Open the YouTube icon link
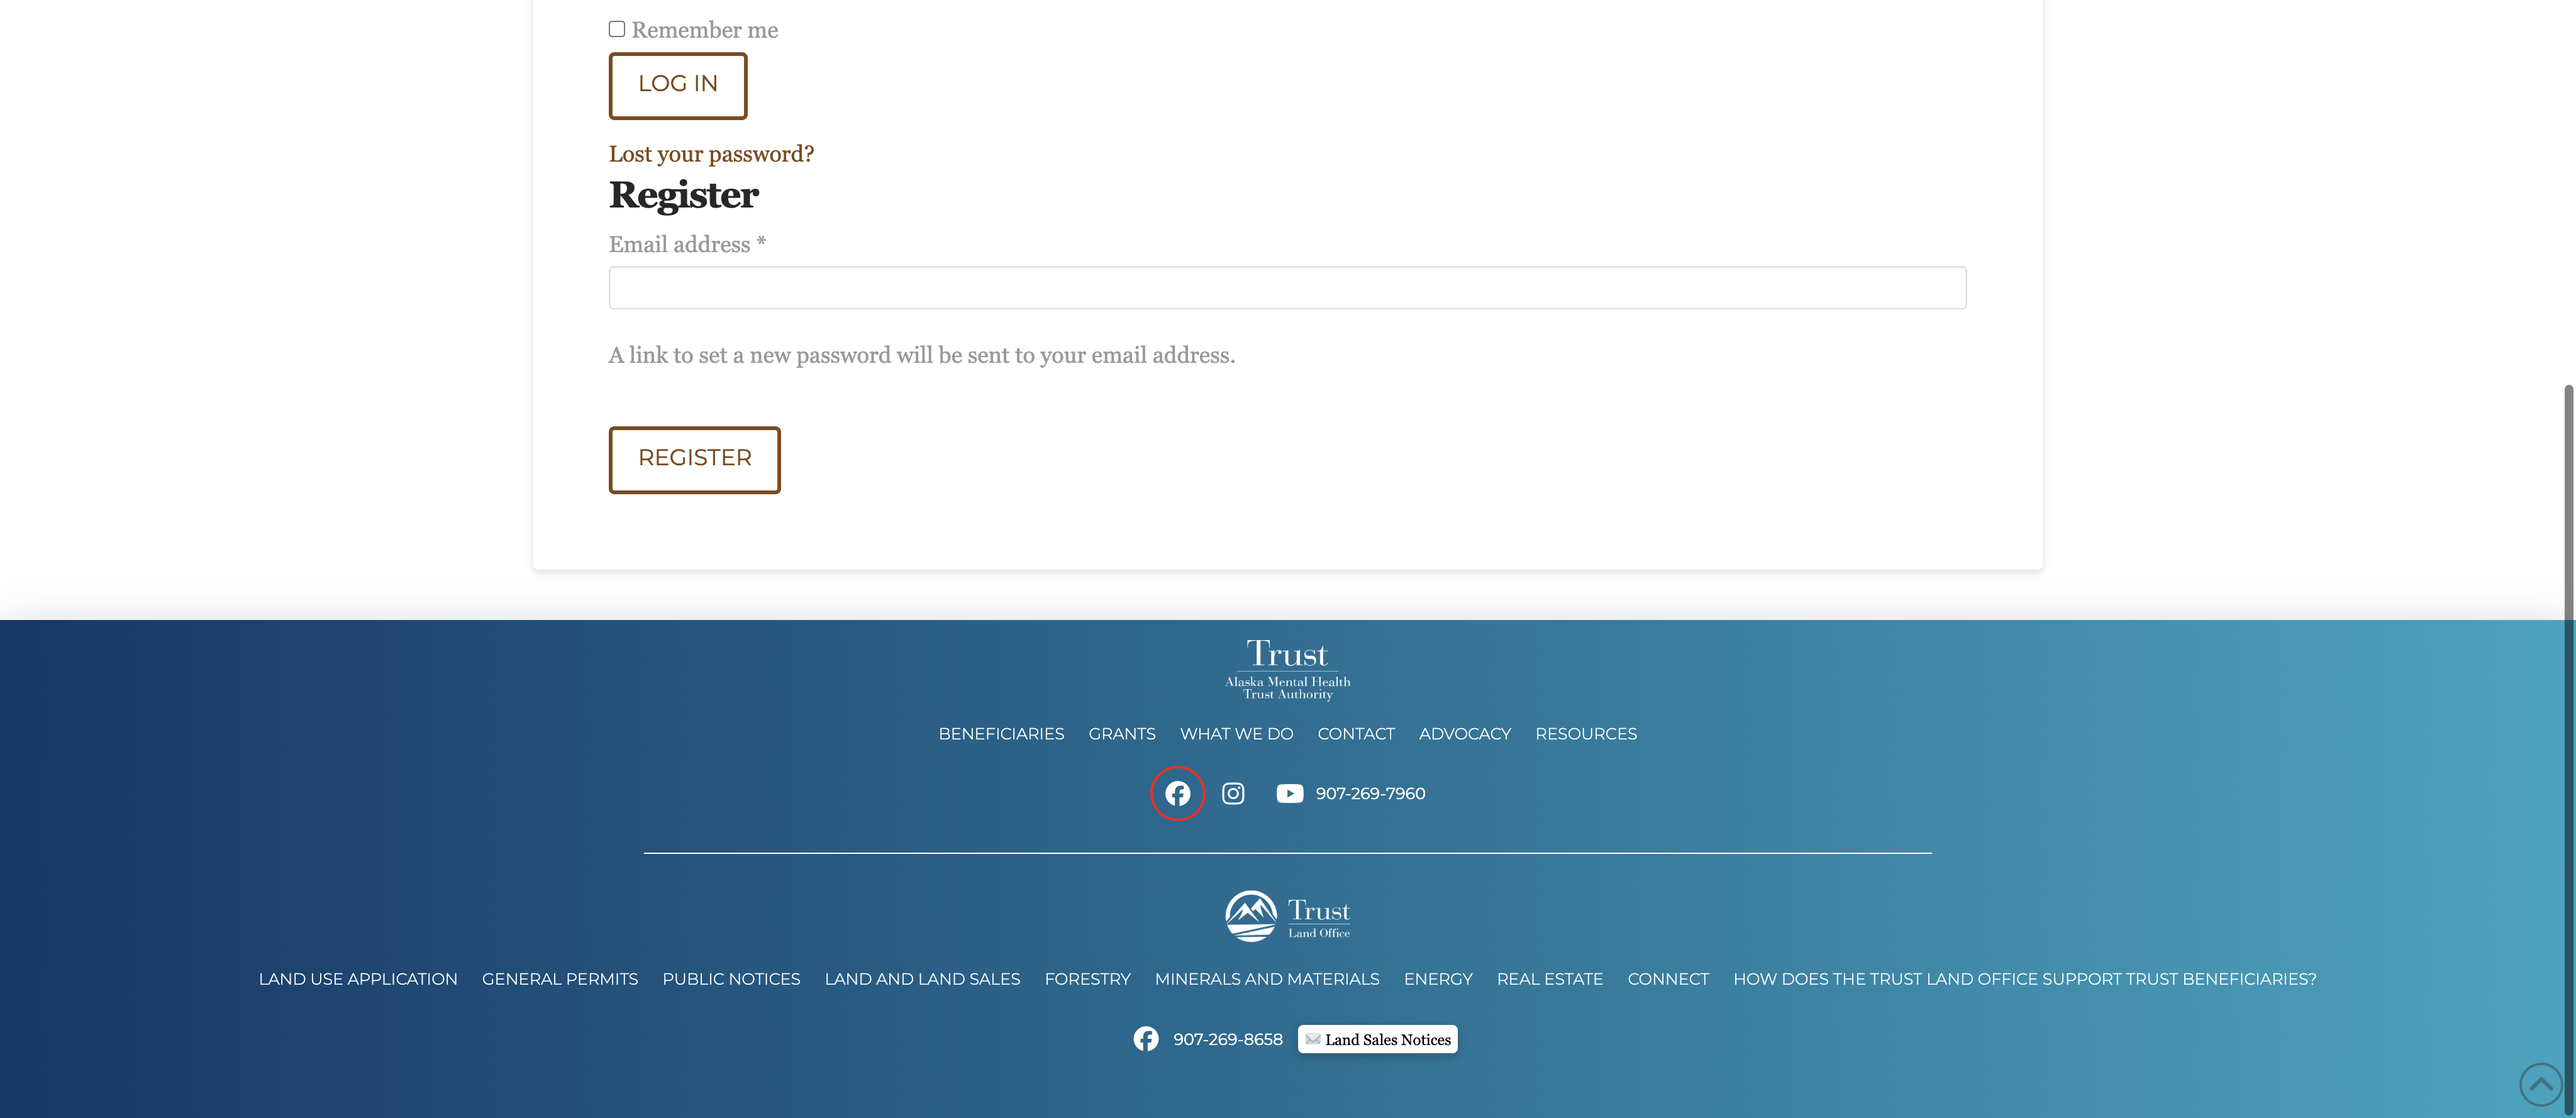Image resolution: width=2576 pixels, height=1118 pixels. tap(1289, 793)
